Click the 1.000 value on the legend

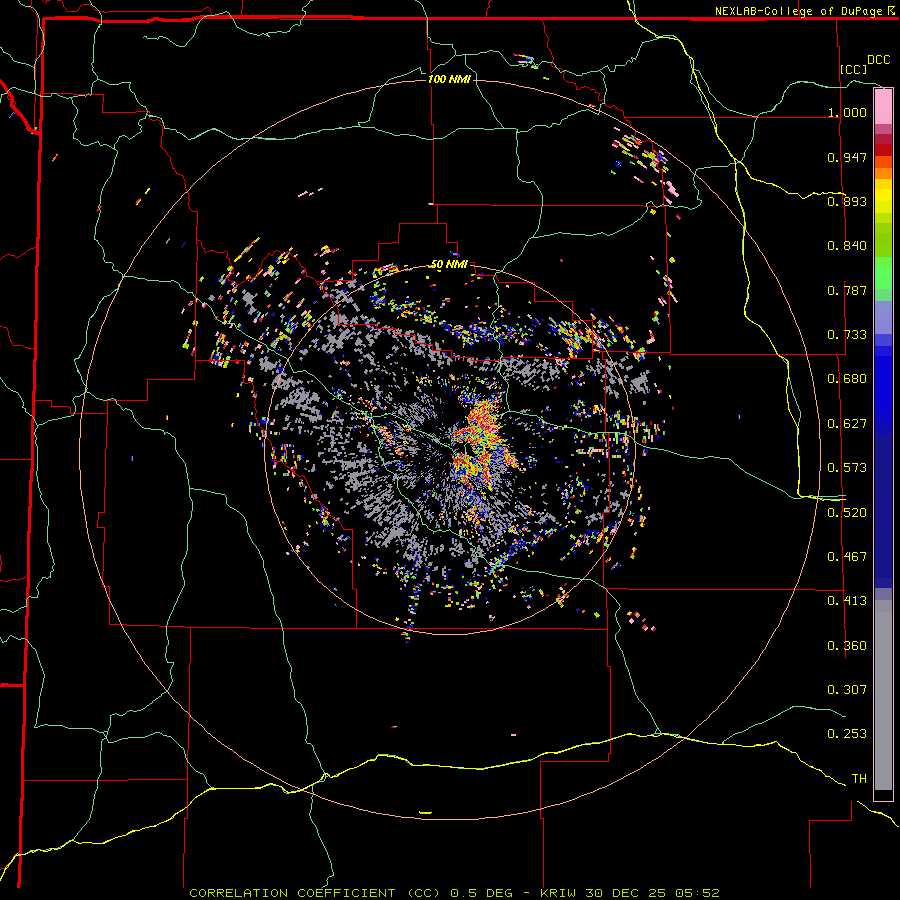[847, 112]
